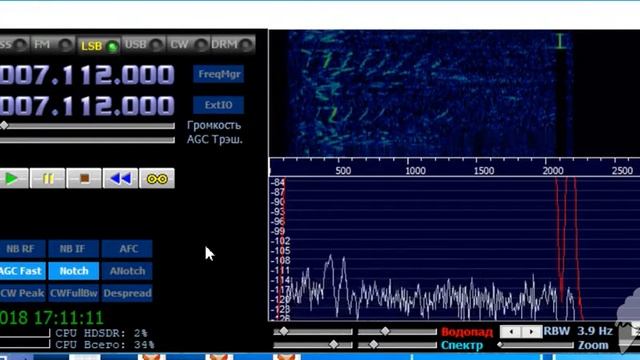Toggle the NB RF noise blanker
640x360 pixels.
[x=22, y=249]
